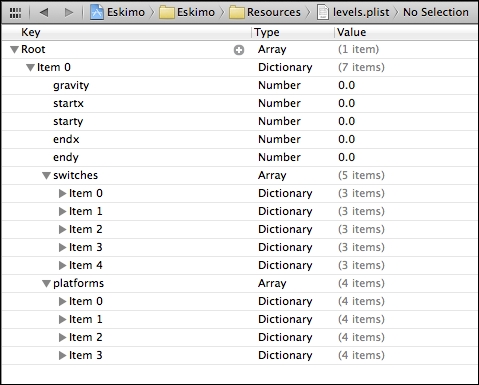
Task: Collapse the switches array
Action: pyautogui.click(x=46, y=176)
